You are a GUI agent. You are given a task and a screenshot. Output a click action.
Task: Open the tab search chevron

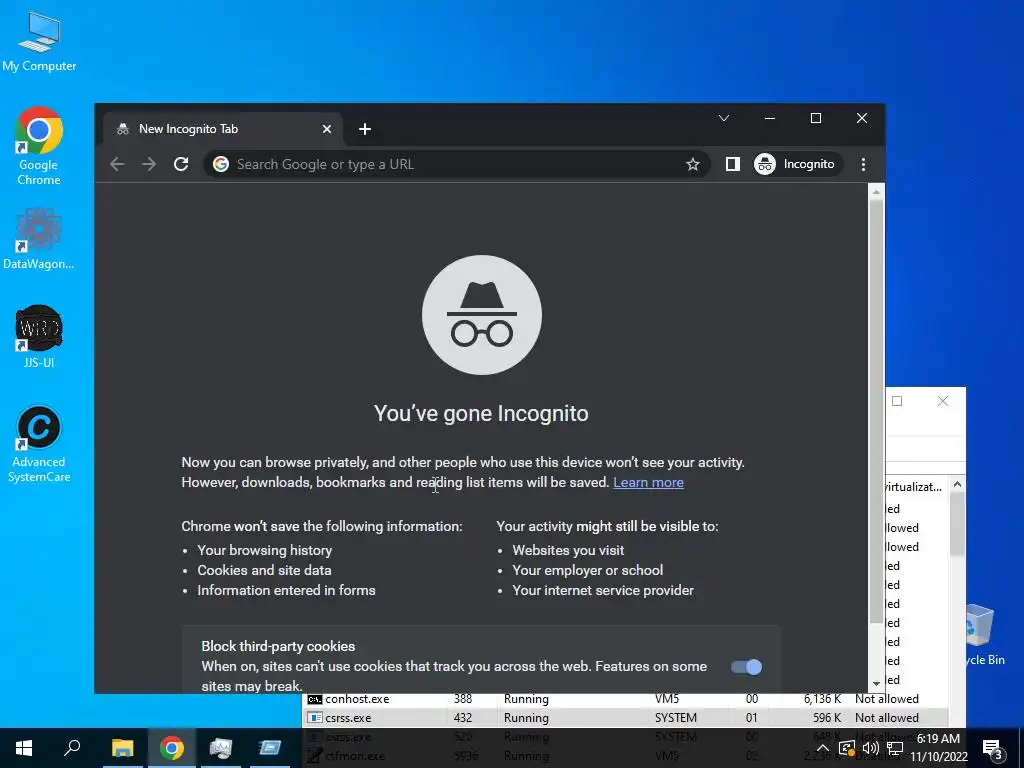click(724, 118)
